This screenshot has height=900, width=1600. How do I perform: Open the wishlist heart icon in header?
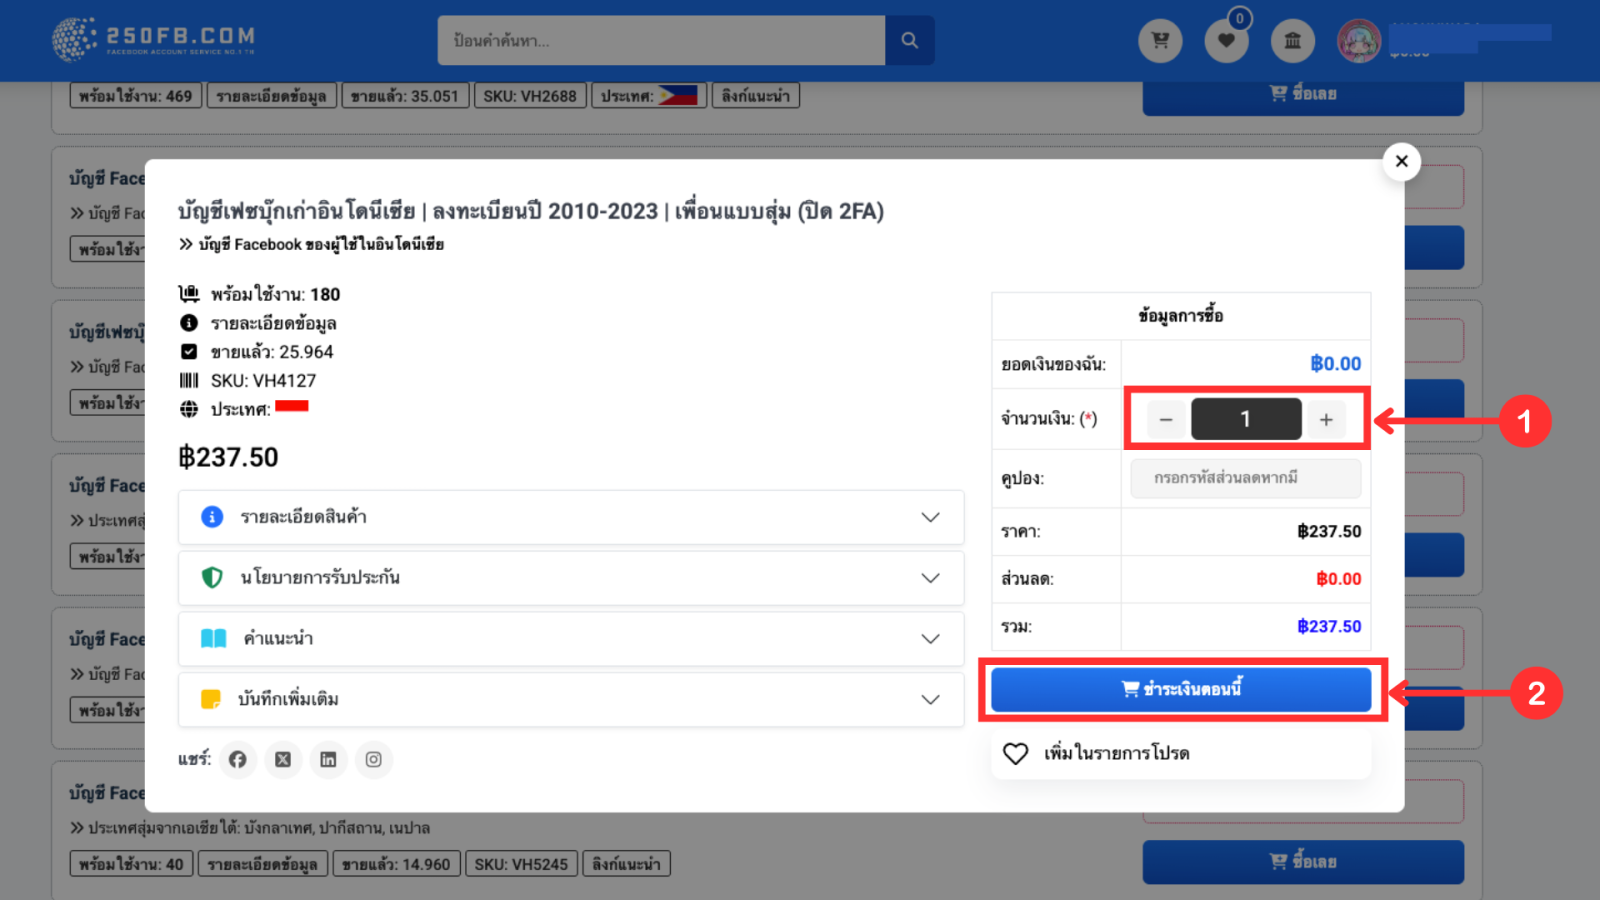click(1226, 41)
